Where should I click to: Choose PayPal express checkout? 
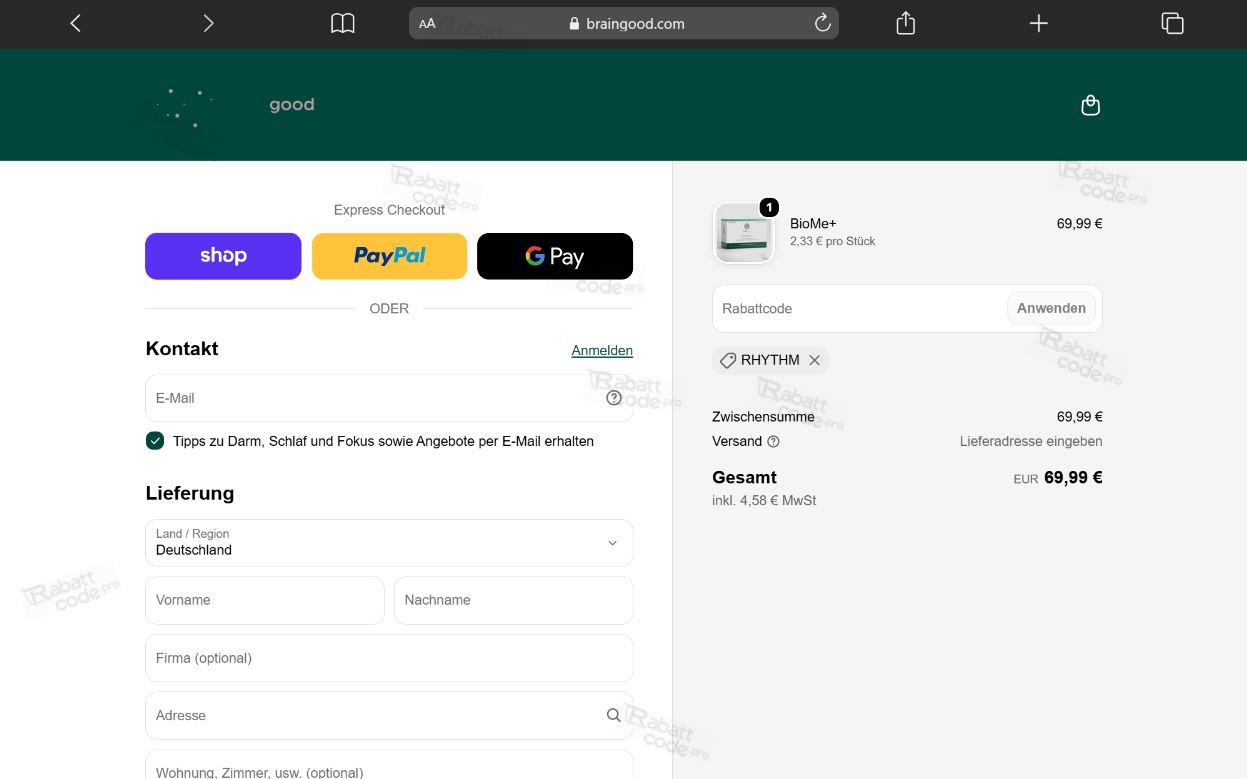(x=389, y=256)
